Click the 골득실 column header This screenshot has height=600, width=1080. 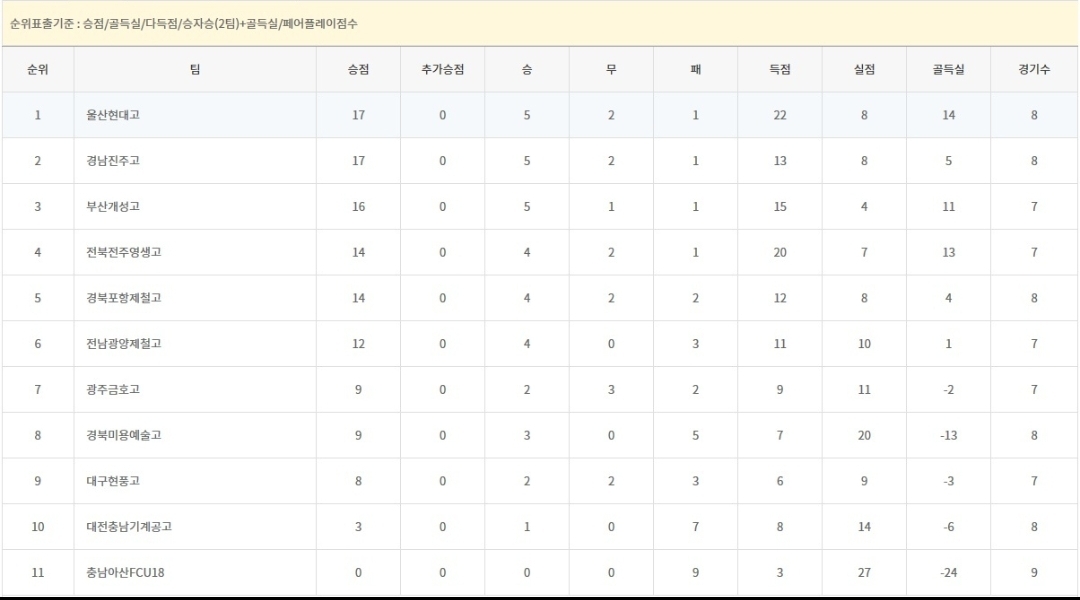[948, 70]
